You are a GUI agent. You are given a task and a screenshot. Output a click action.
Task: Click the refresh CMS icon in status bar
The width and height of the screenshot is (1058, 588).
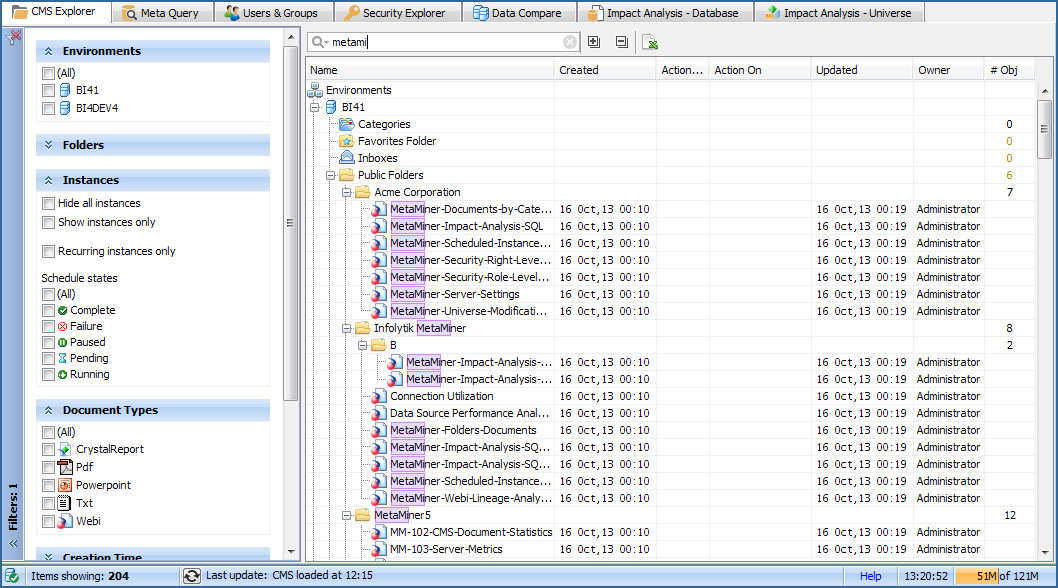pyautogui.click(x=191, y=576)
